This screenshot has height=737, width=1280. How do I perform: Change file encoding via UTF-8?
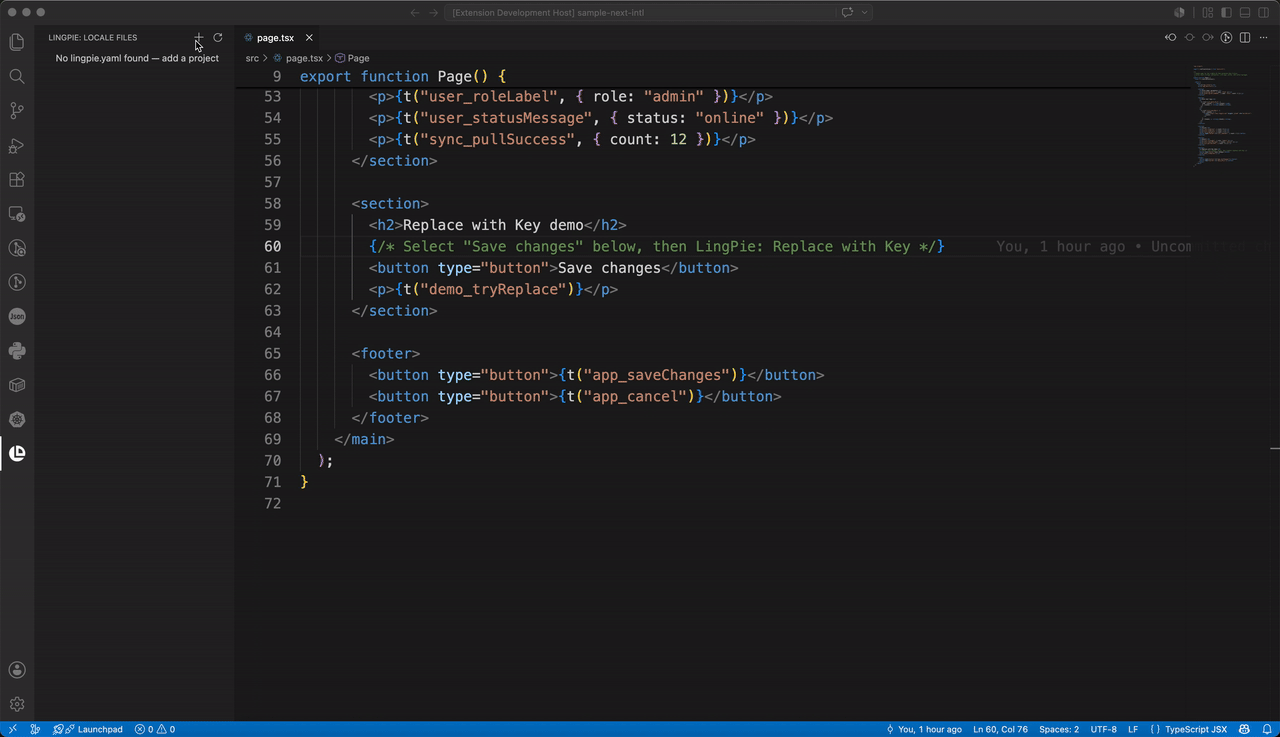tap(1104, 729)
